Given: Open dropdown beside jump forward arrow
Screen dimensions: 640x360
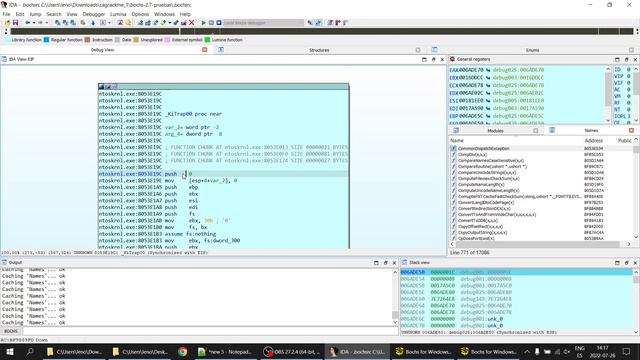Looking at the screenshot, I should click(46, 23).
